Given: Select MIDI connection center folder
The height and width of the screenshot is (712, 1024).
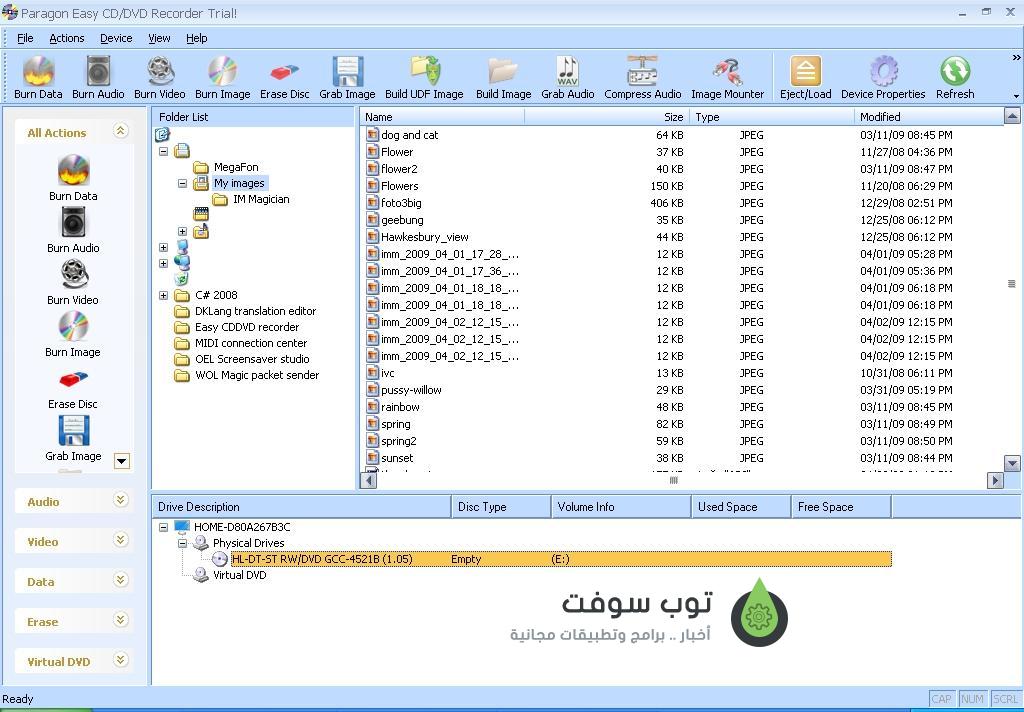Looking at the screenshot, I should (251, 344).
